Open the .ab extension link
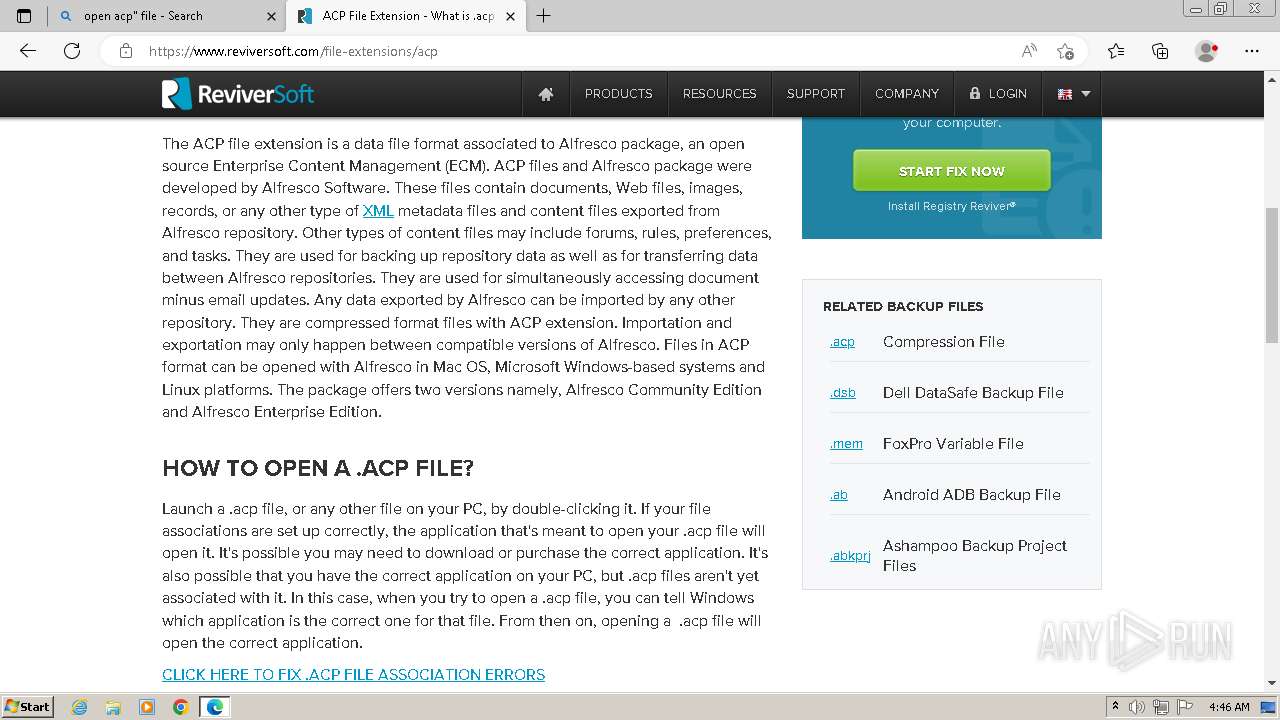This screenshot has height=720, width=1280. (838, 495)
